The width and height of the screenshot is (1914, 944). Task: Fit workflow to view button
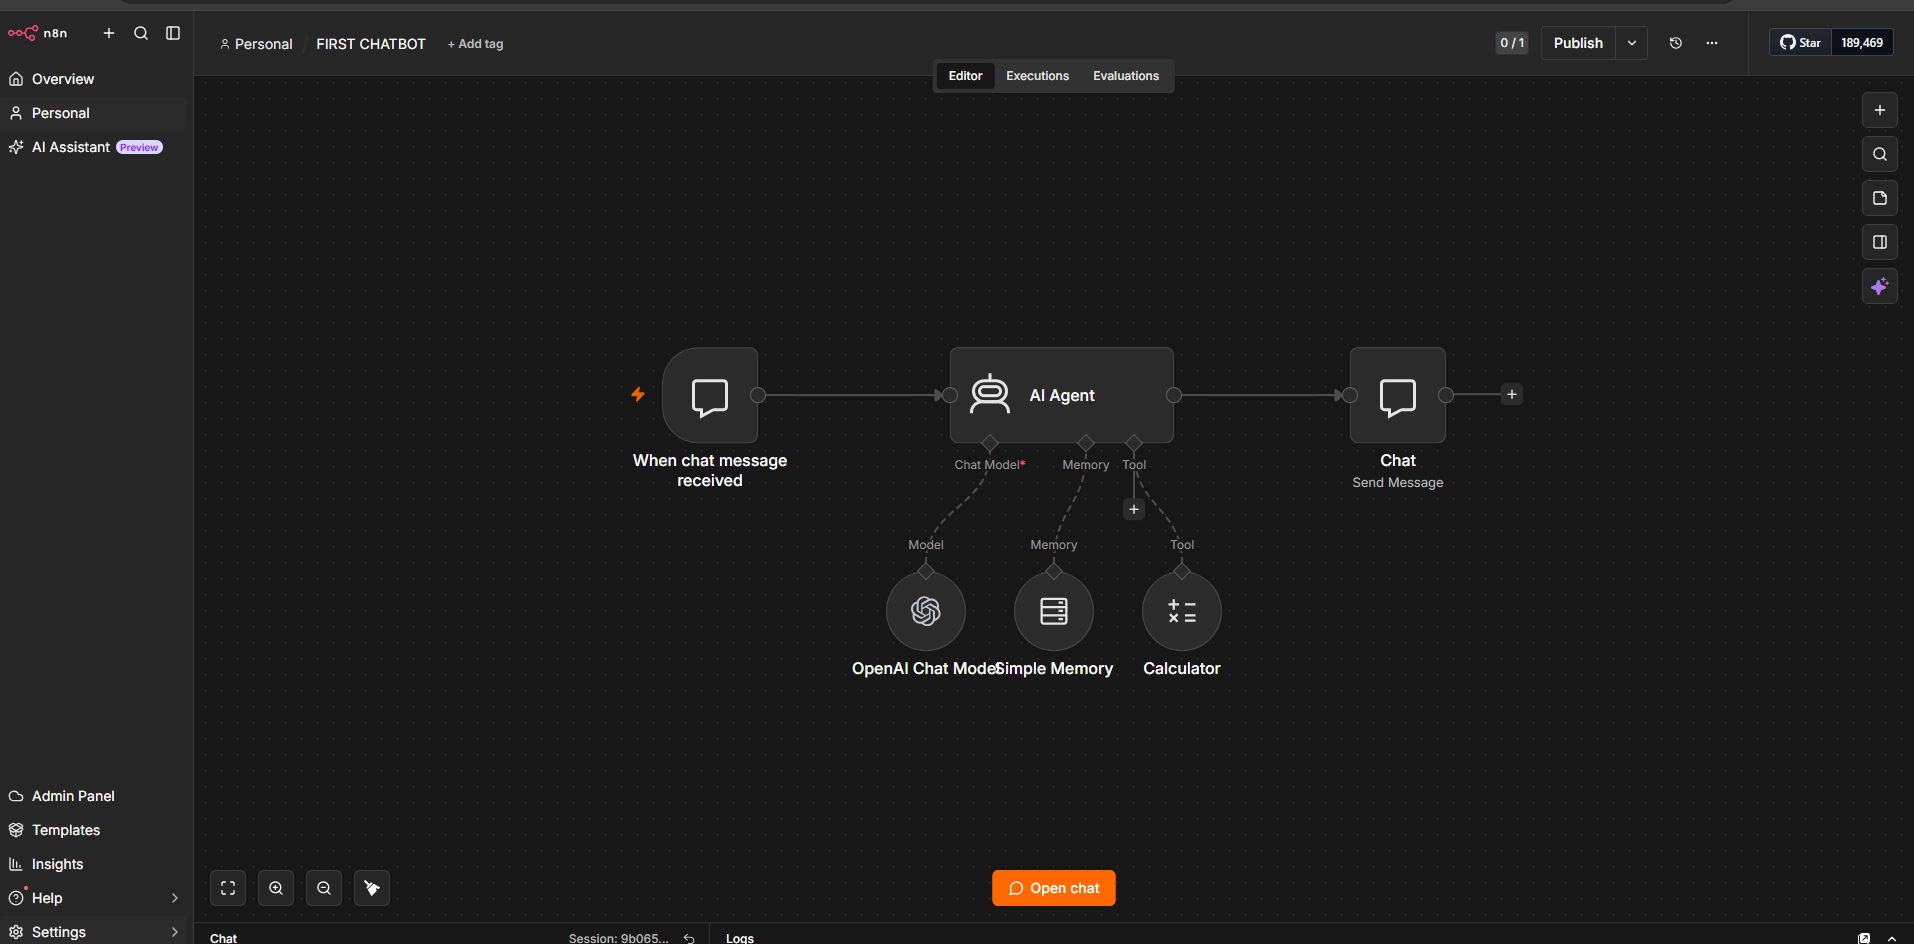click(x=228, y=888)
